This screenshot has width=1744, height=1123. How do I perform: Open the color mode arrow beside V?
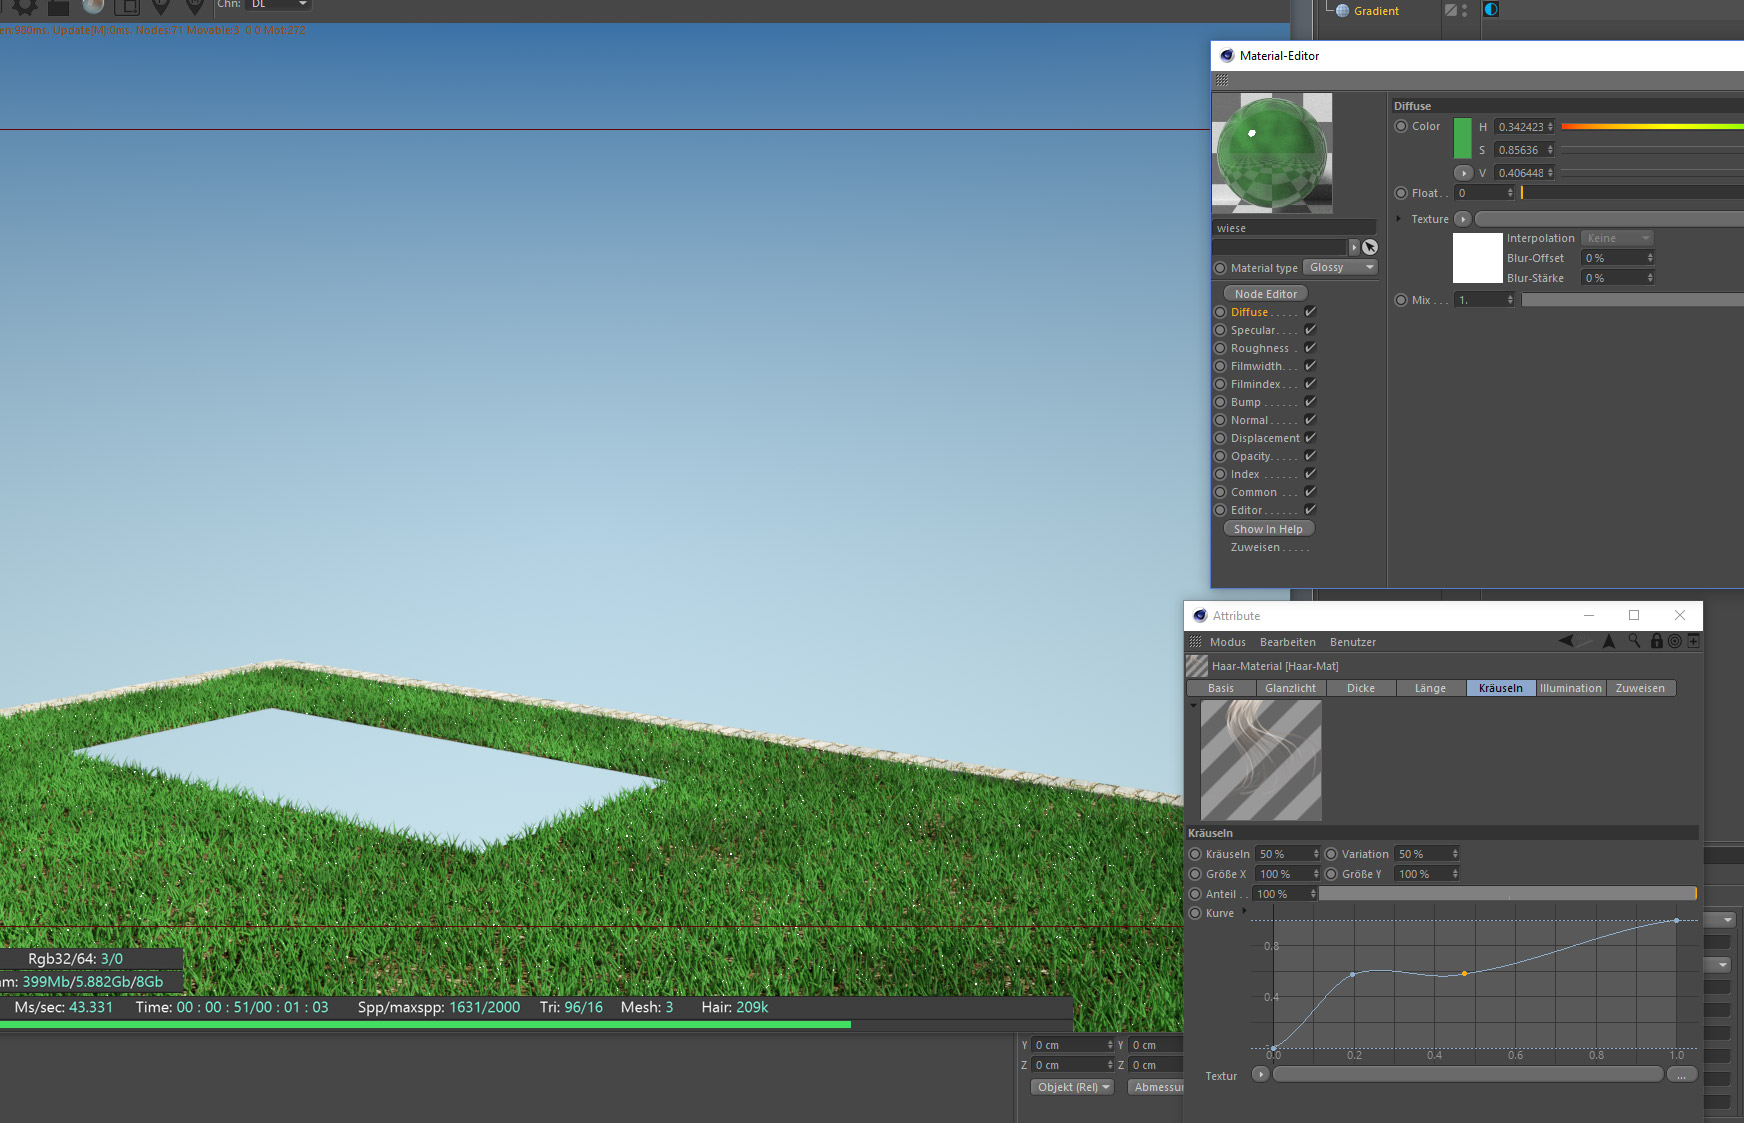point(1463,173)
